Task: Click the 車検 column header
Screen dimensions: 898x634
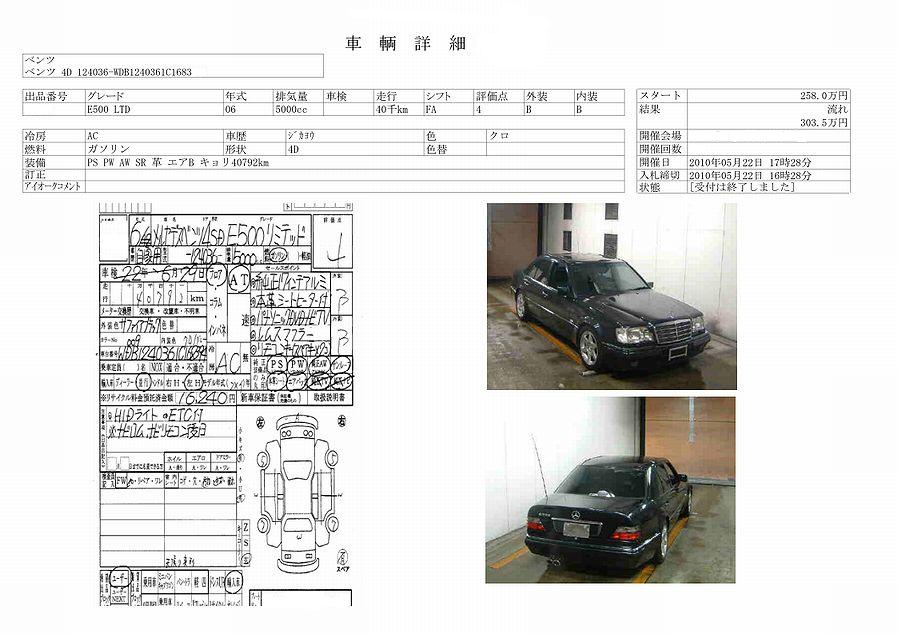Action: click(337, 96)
